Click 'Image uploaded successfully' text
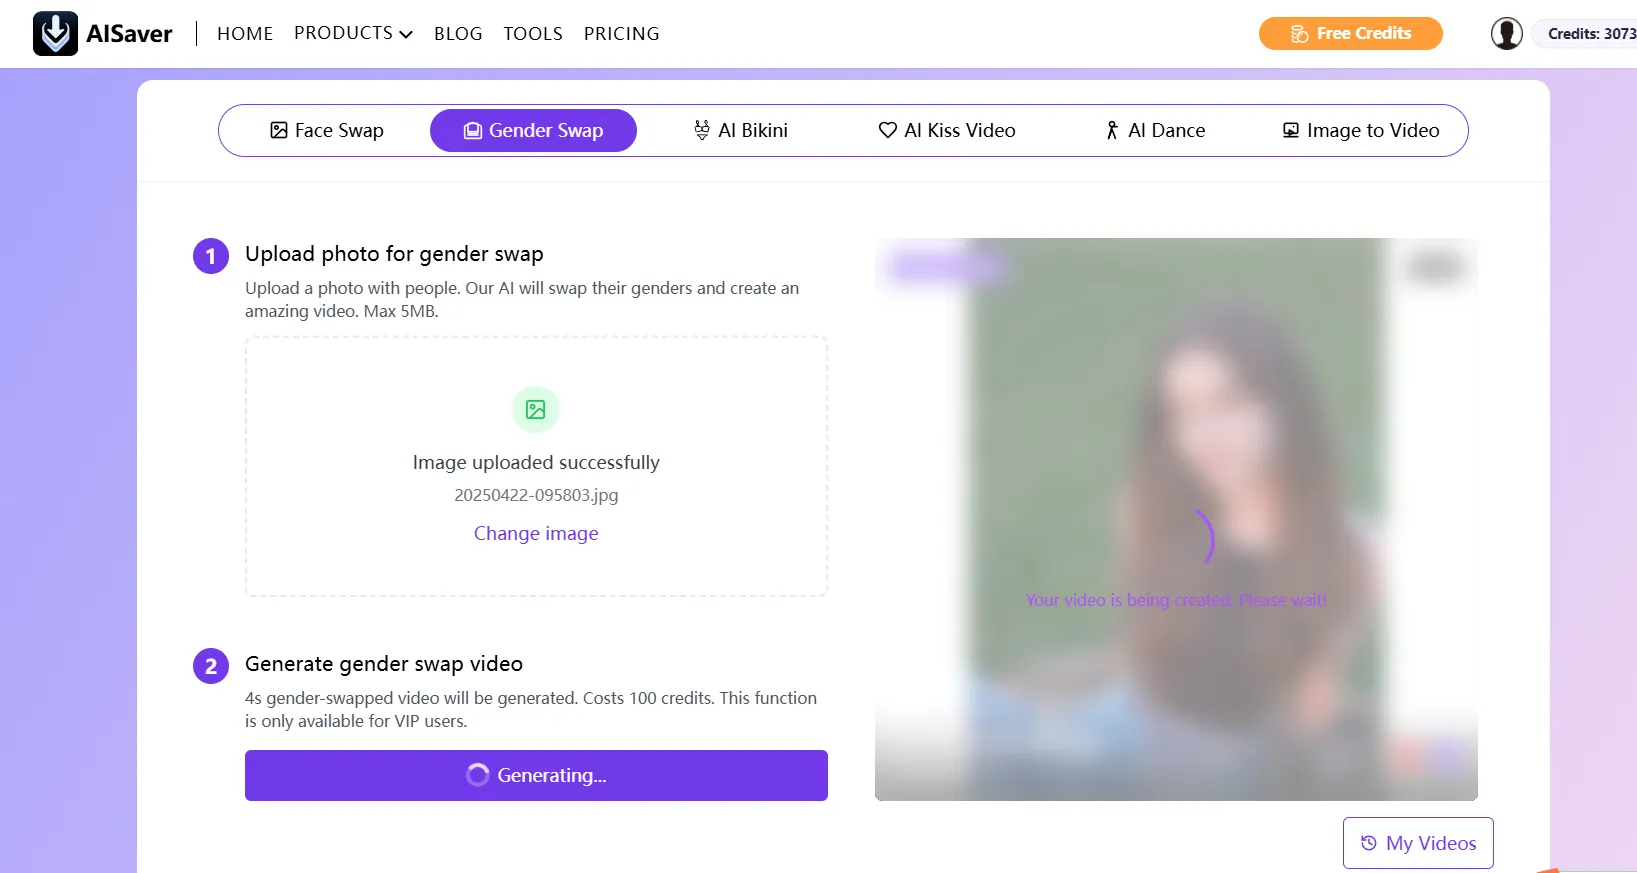This screenshot has width=1637, height=873. pos(536,462)
